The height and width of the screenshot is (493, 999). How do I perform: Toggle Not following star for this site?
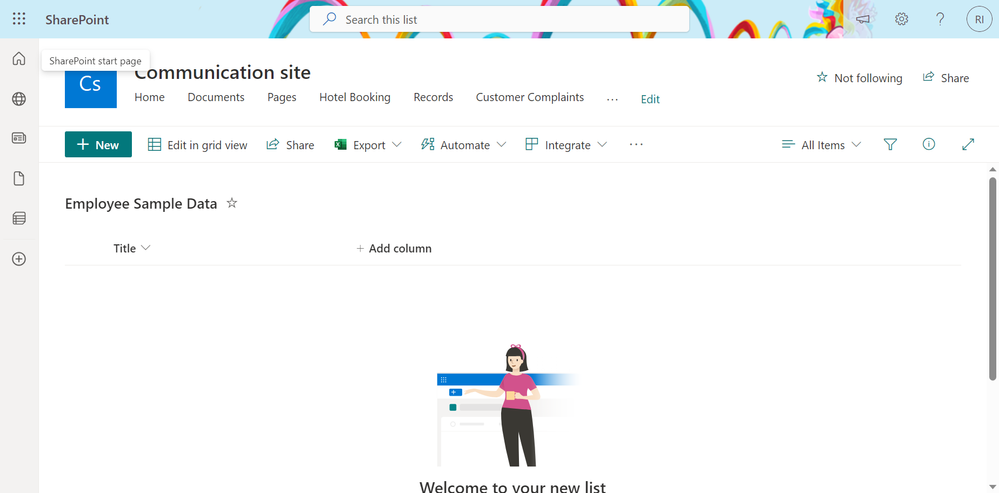click(859, 78)
